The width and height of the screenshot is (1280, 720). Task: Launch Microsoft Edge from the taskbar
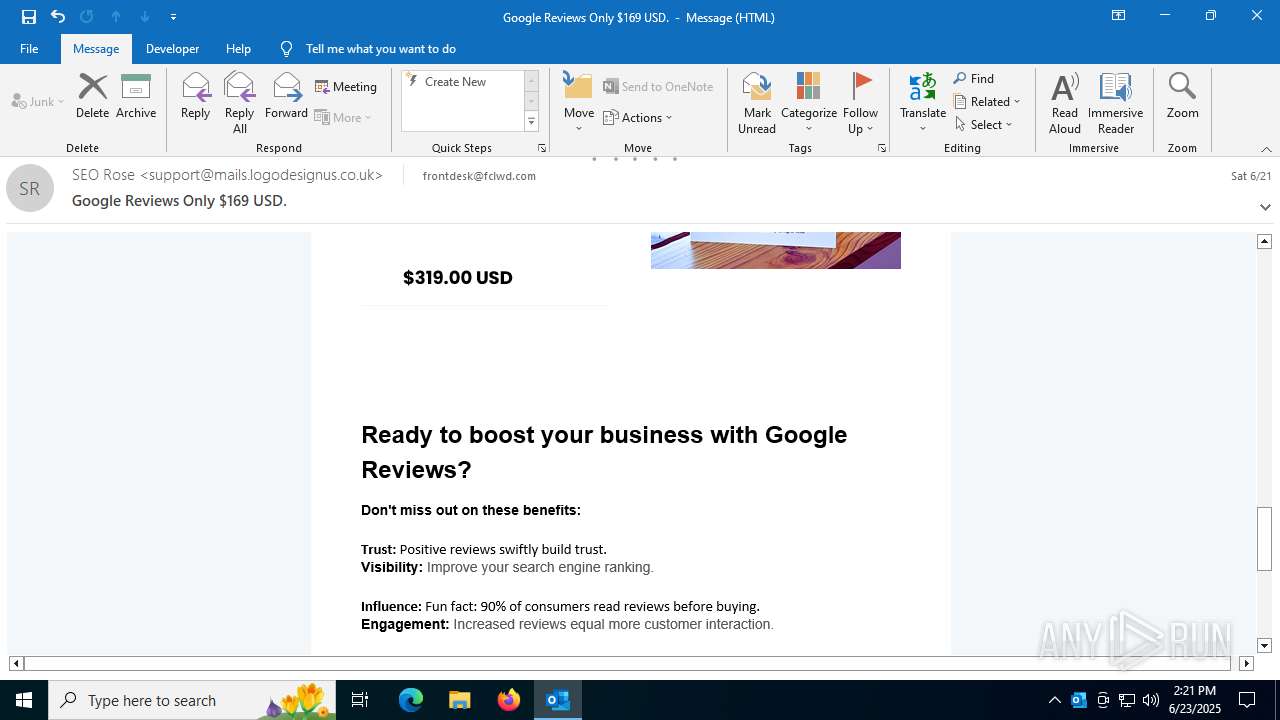[x=411, y=700]
